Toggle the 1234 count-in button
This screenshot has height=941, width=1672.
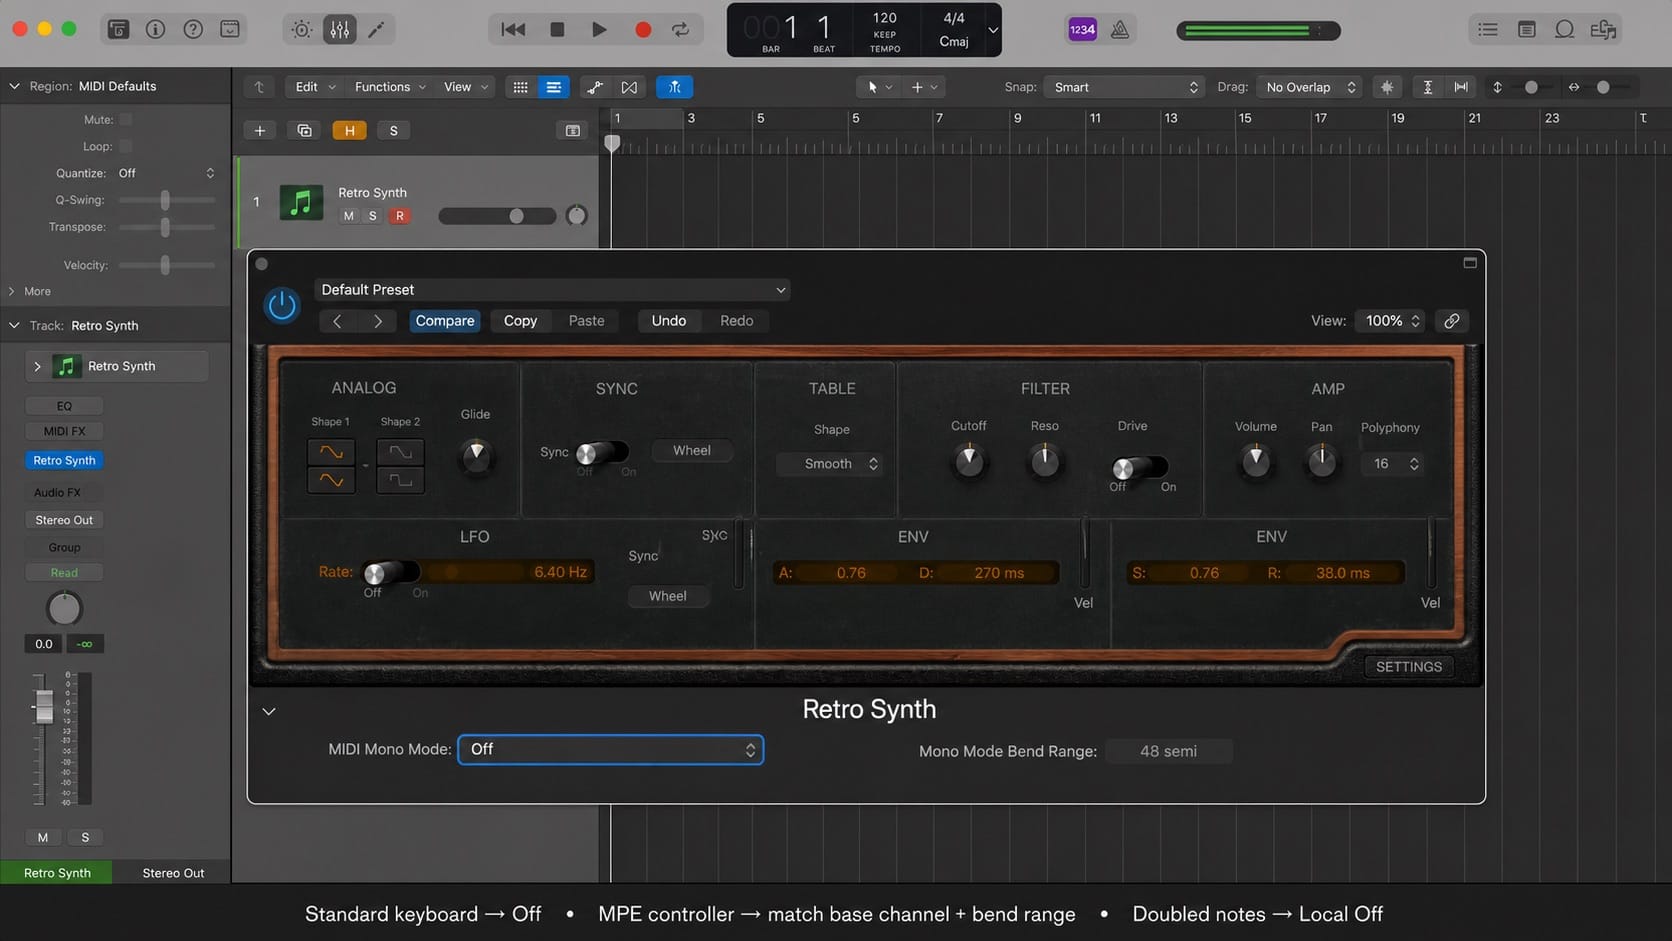1082,29
